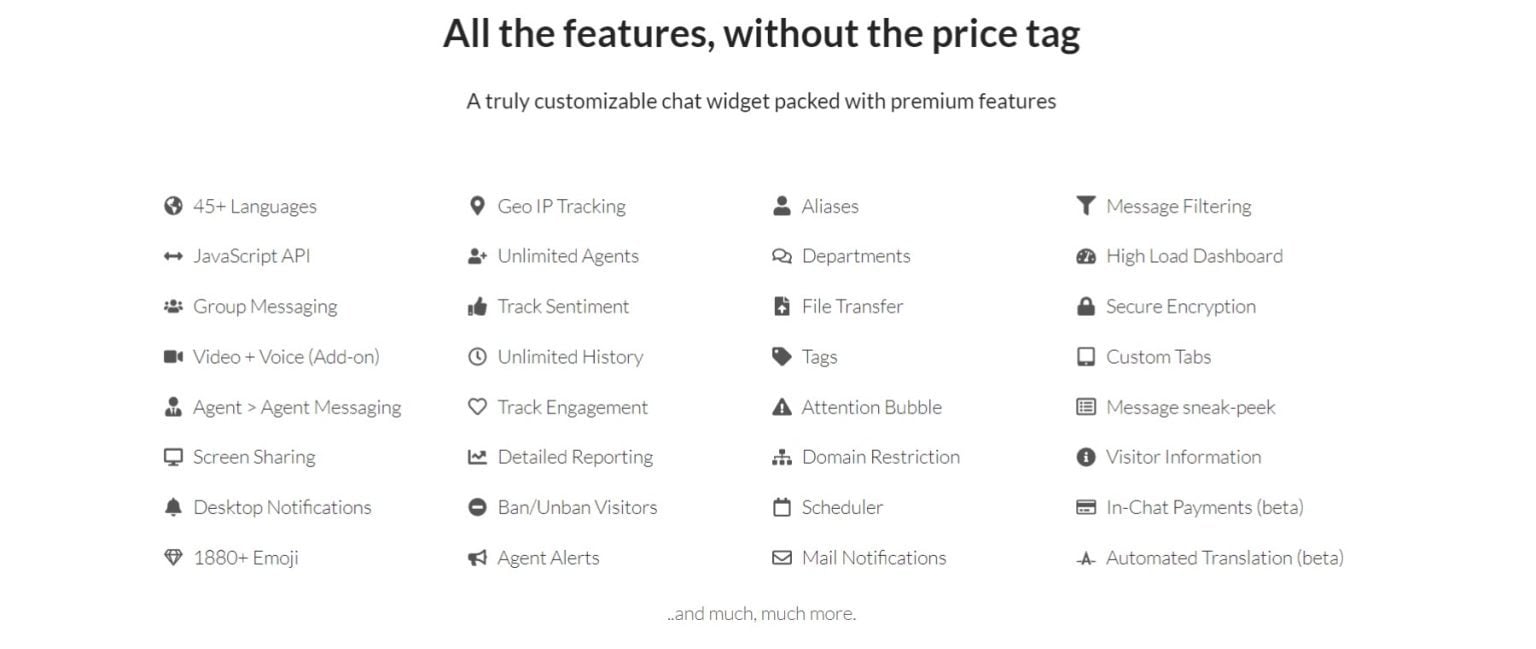This screenshot has height=649, width=1536.
Task: Click the map pin Geo IP Tracking icon
Action: pos(477,206)
